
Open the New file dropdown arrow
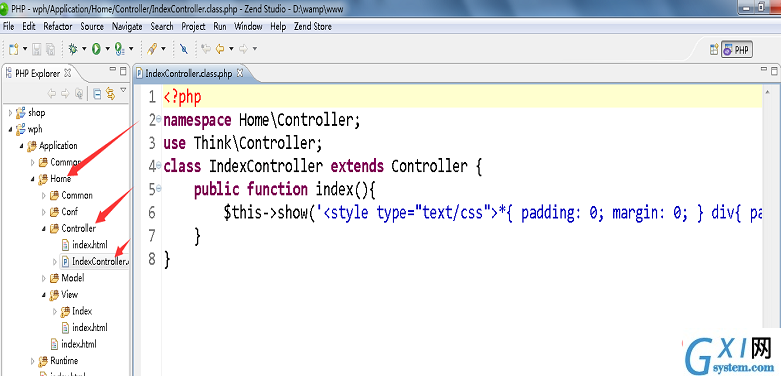[25, 49]
